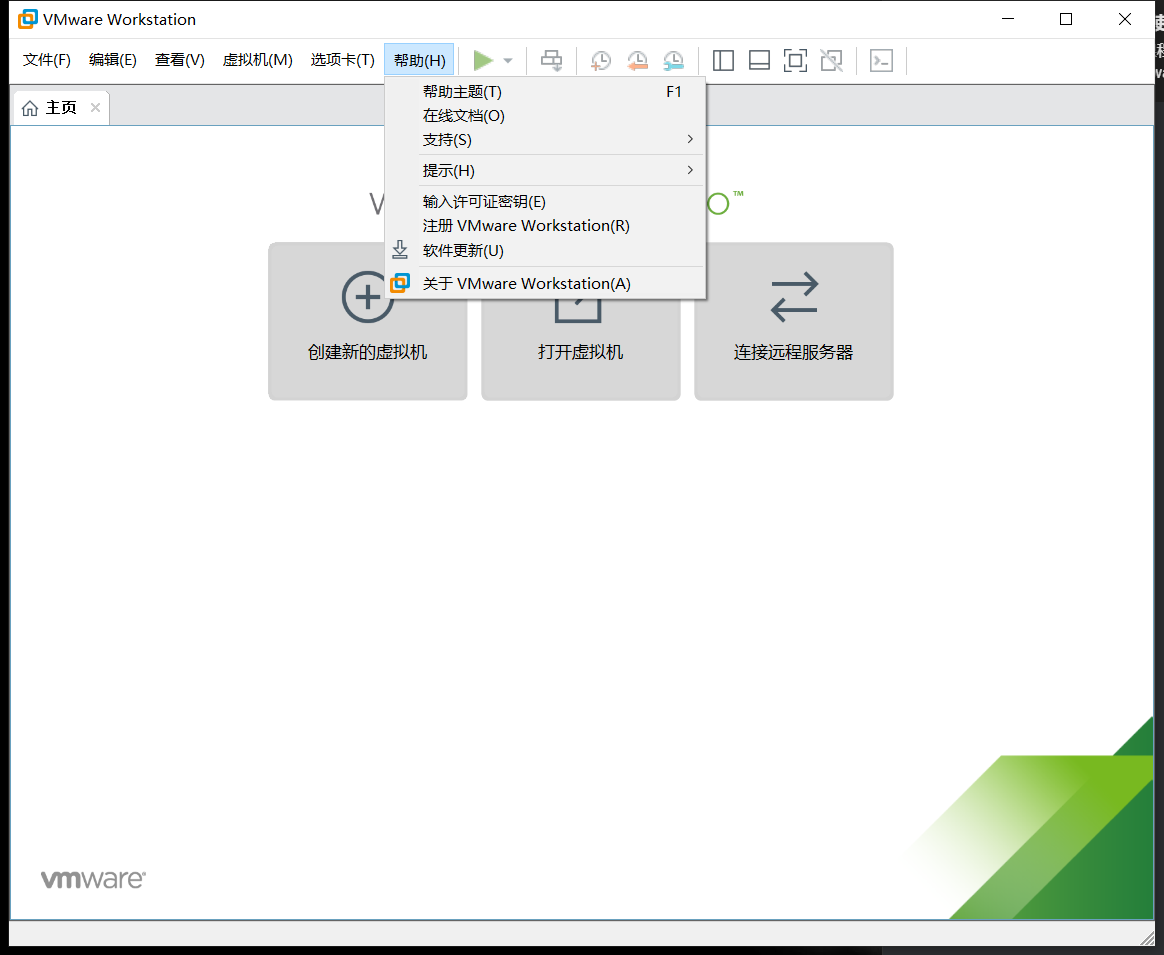
Task: Revert to snapshot with the orange arrow icon
Action: (637, 60)
